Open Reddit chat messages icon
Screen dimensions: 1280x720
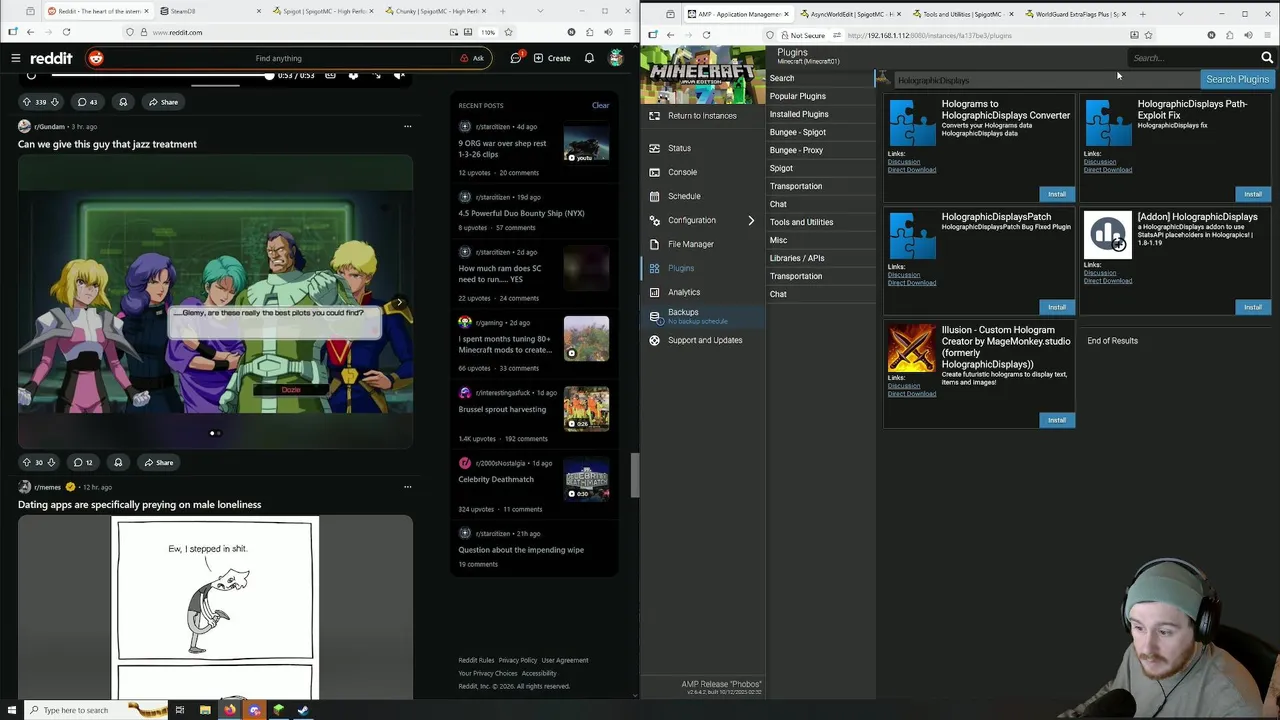(516, 58)
